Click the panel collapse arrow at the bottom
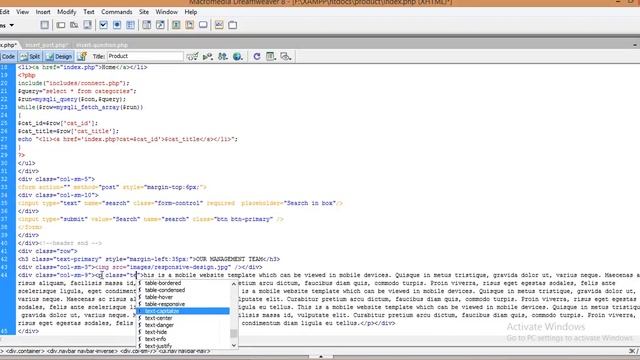Viewport: 640px width, 360px height. (x=320, y=356)
